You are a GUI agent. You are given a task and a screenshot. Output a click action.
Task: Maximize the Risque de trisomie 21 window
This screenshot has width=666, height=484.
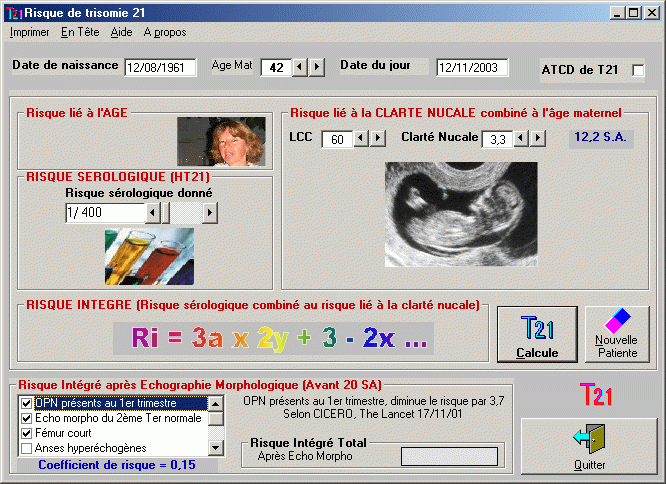(633, 13)
